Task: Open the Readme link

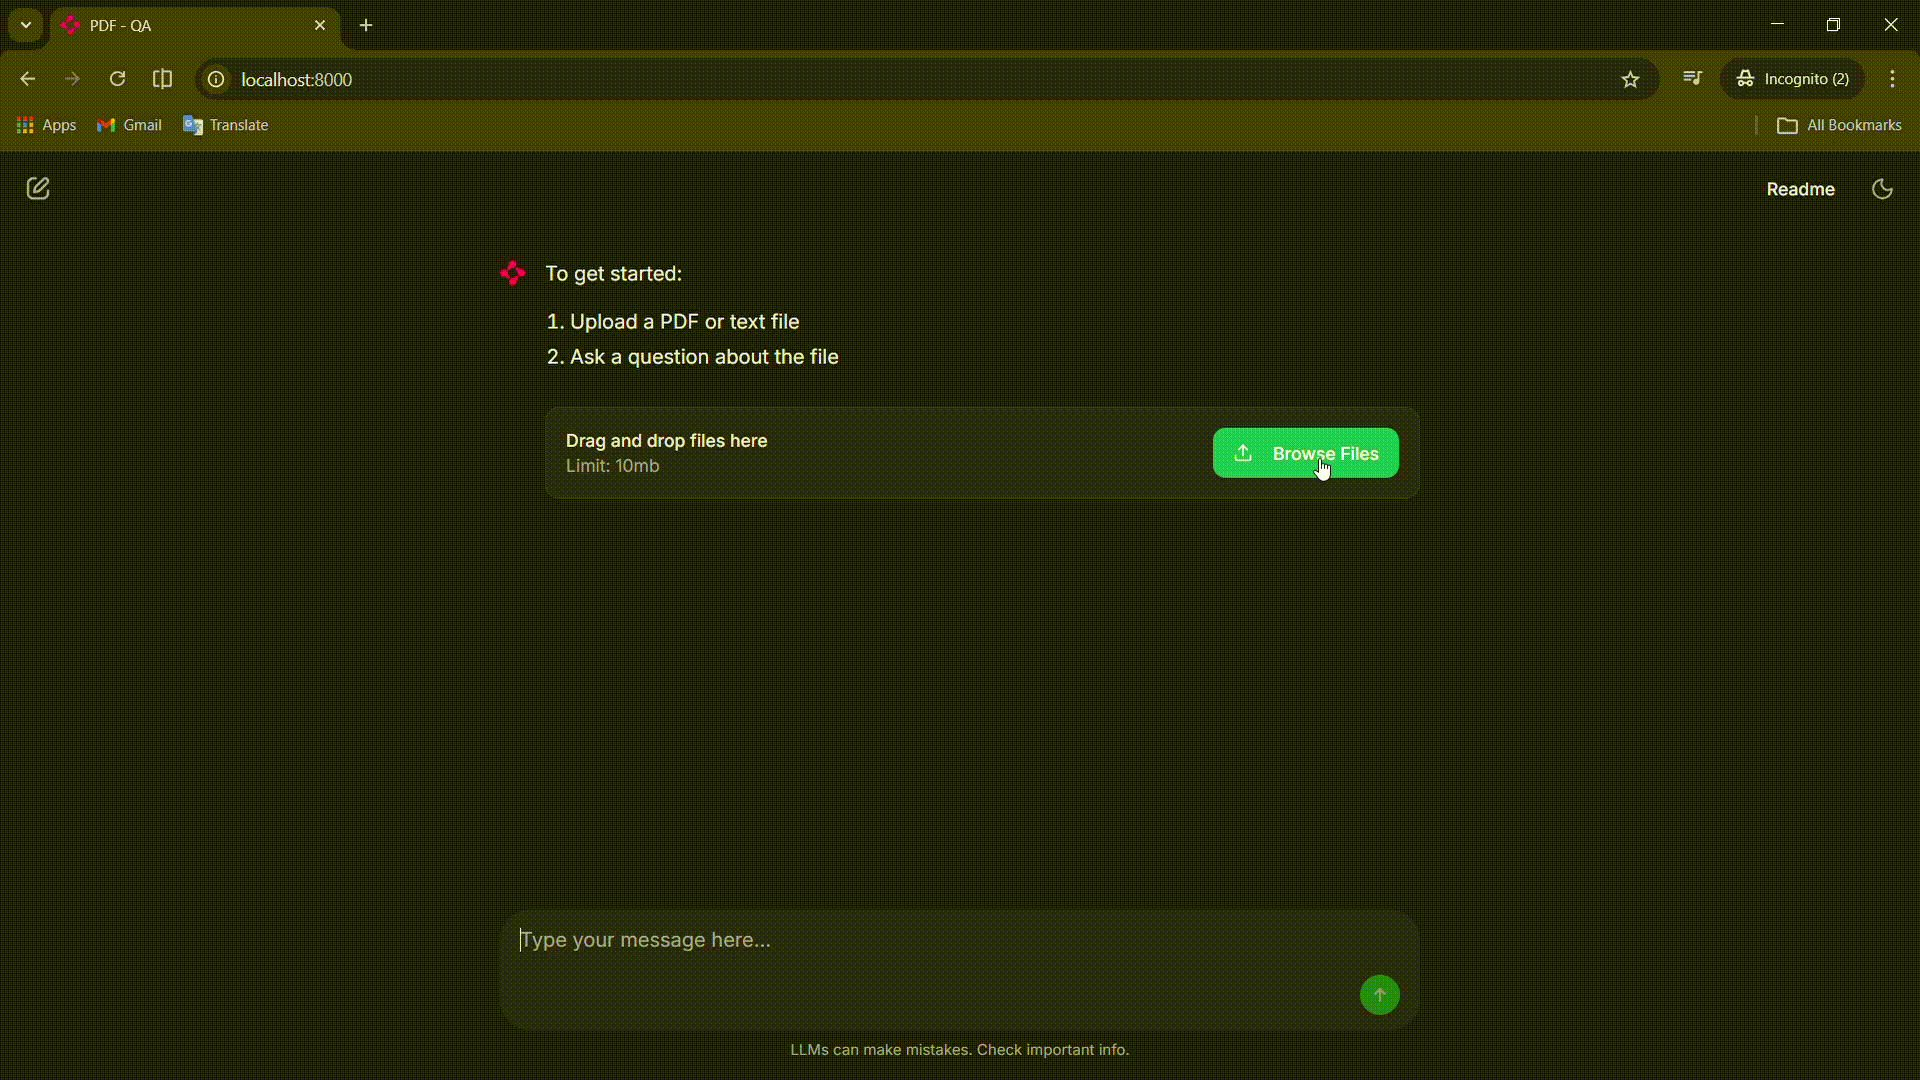Action: (x=1800, y=189)
